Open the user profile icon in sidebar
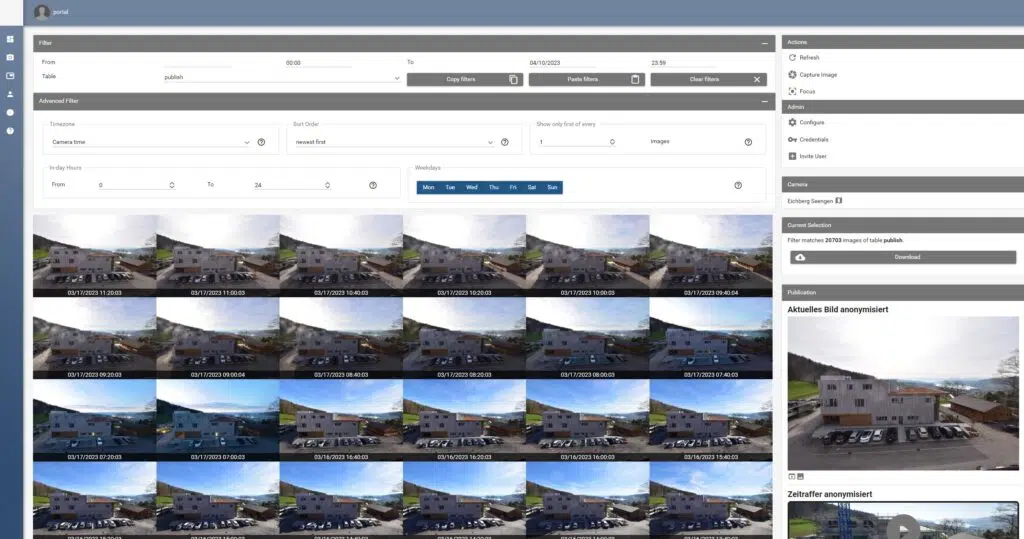 point(10,94)
